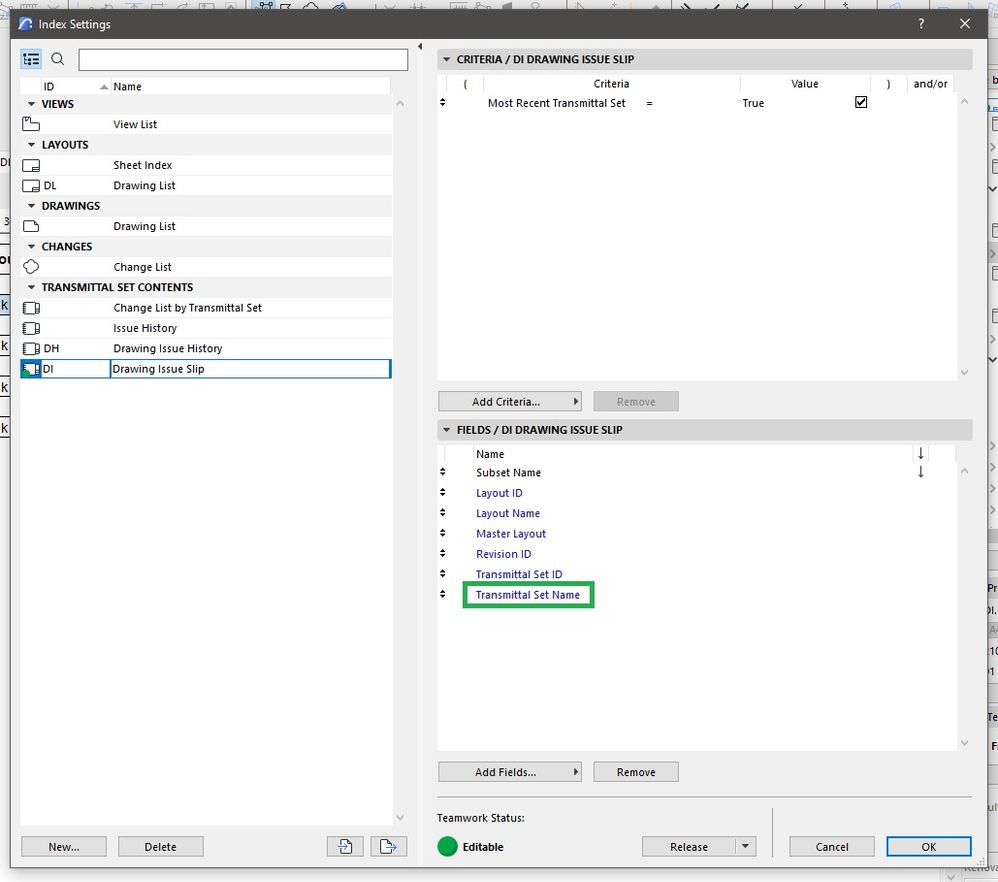
Task: Click reorder handle for Subset Name field
Action: (443, 472)
